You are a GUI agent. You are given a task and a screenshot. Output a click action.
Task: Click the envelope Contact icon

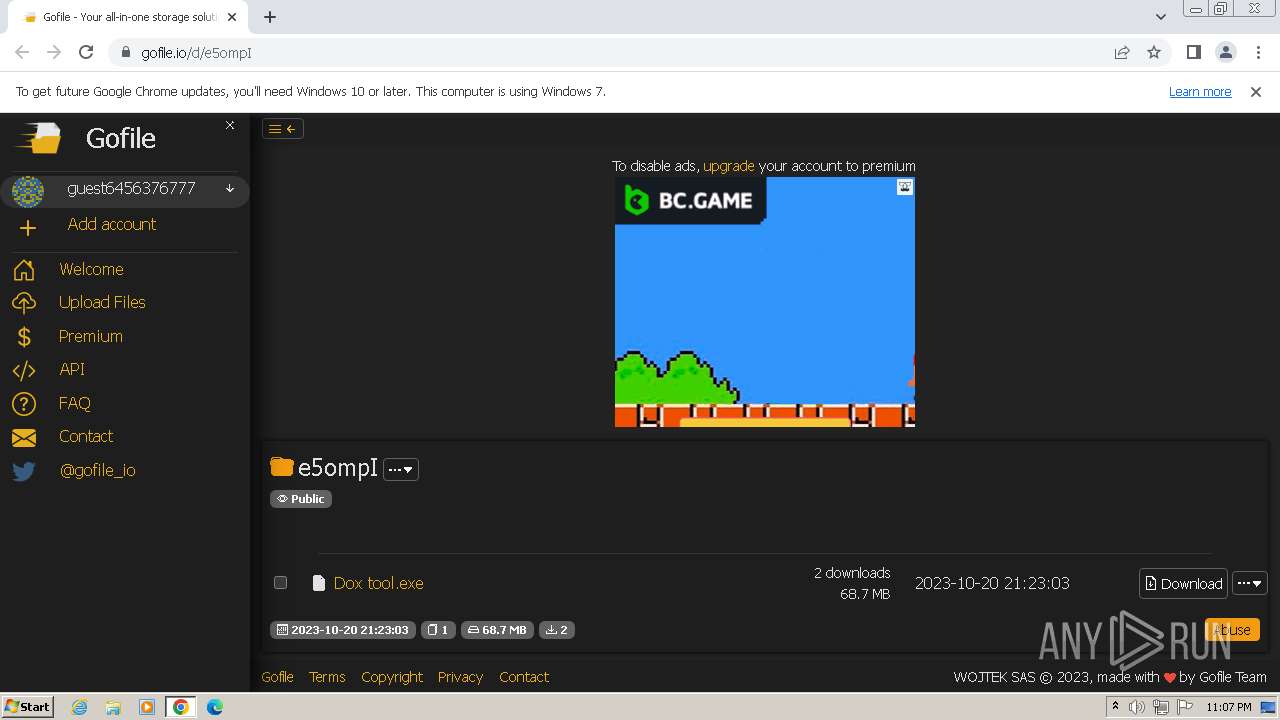(24, 437)
